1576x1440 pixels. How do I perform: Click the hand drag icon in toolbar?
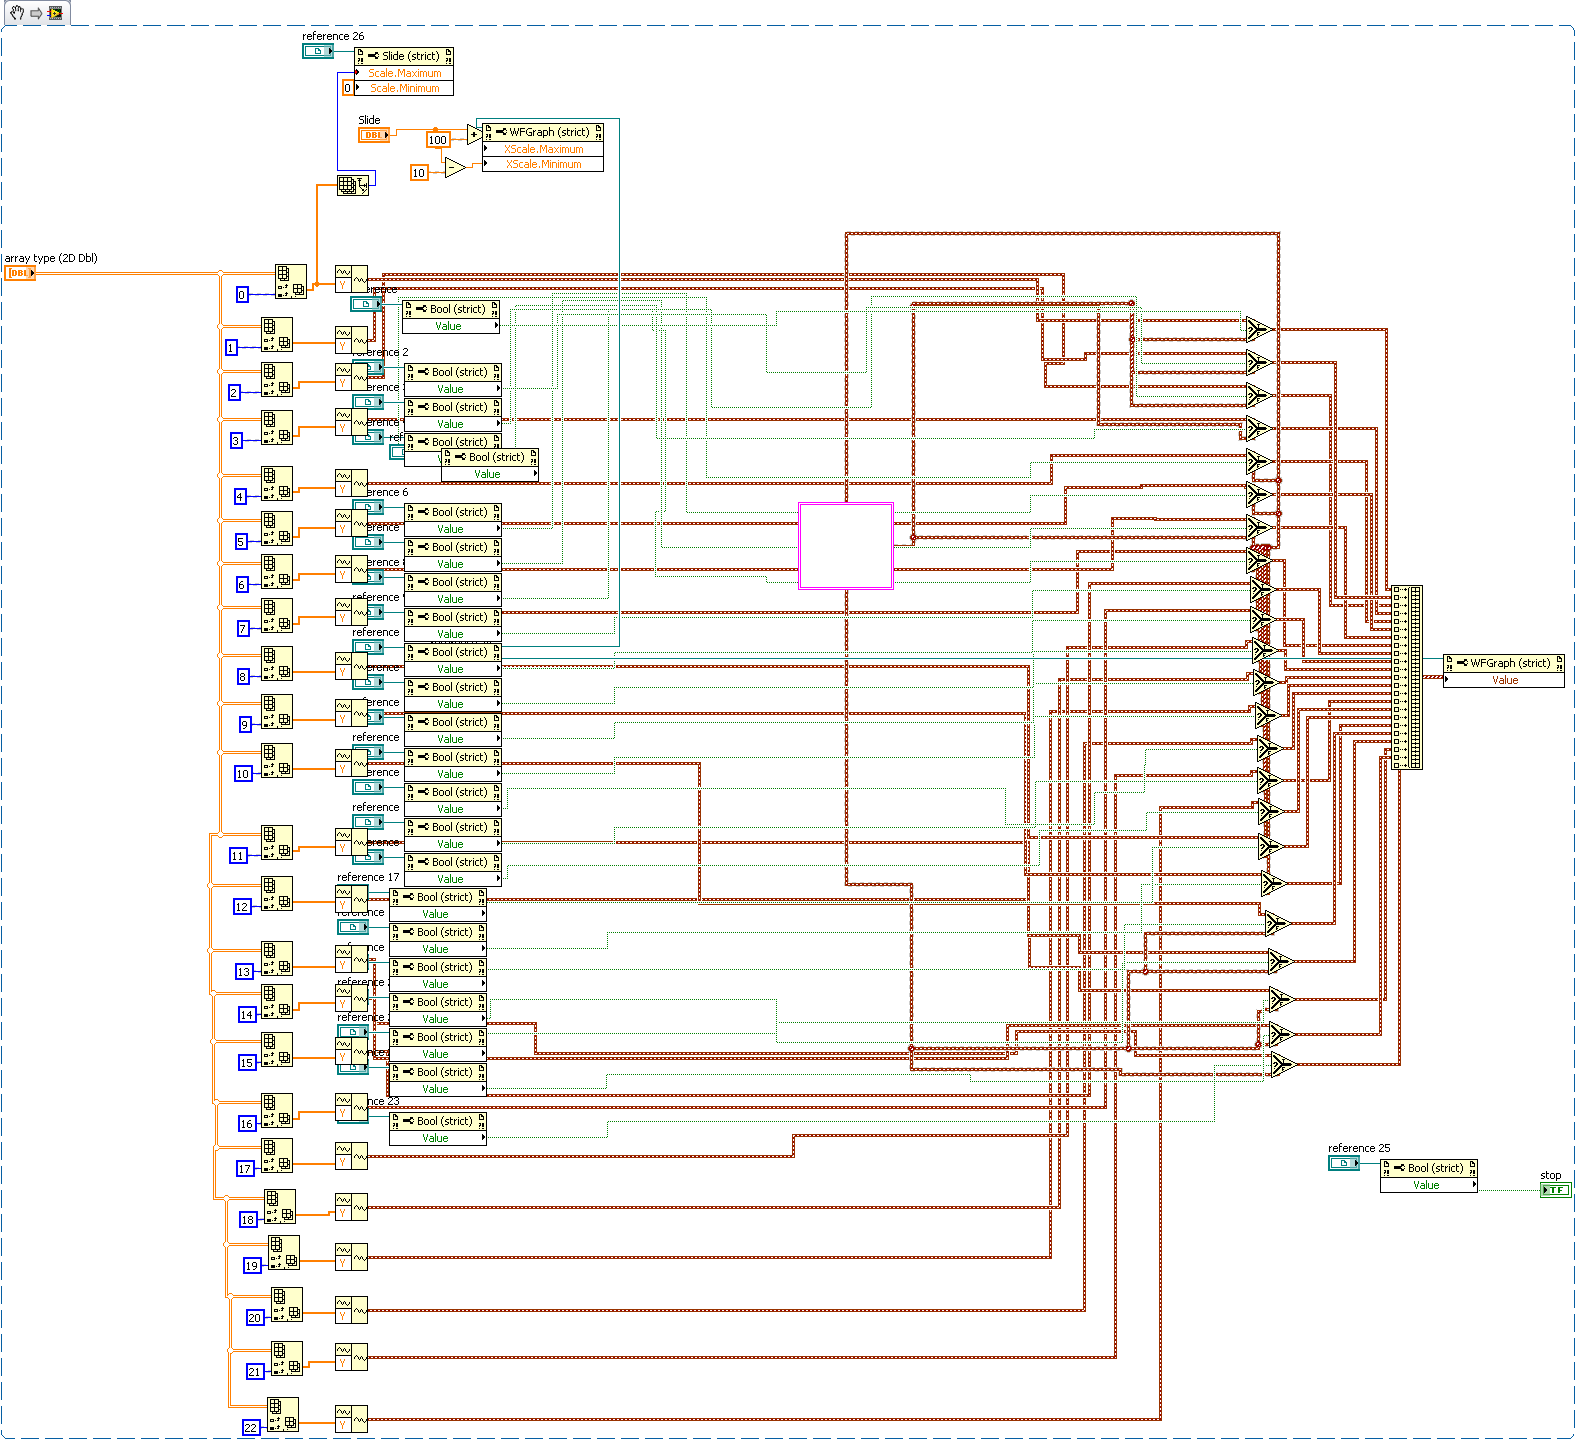tap(17, 13)
